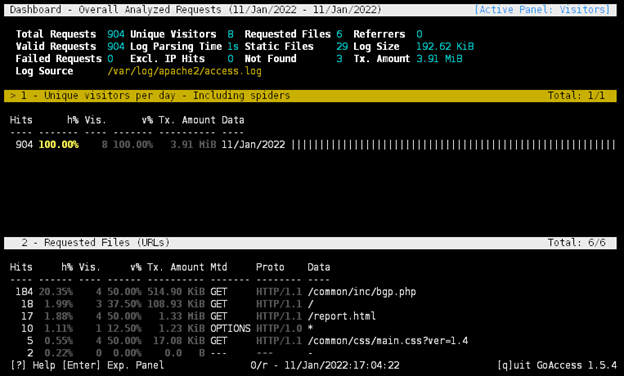Screen dimensions: 624x376
Task: Click the /var/log/apache2/access.log log source path
Action: [x=184, y=71]
